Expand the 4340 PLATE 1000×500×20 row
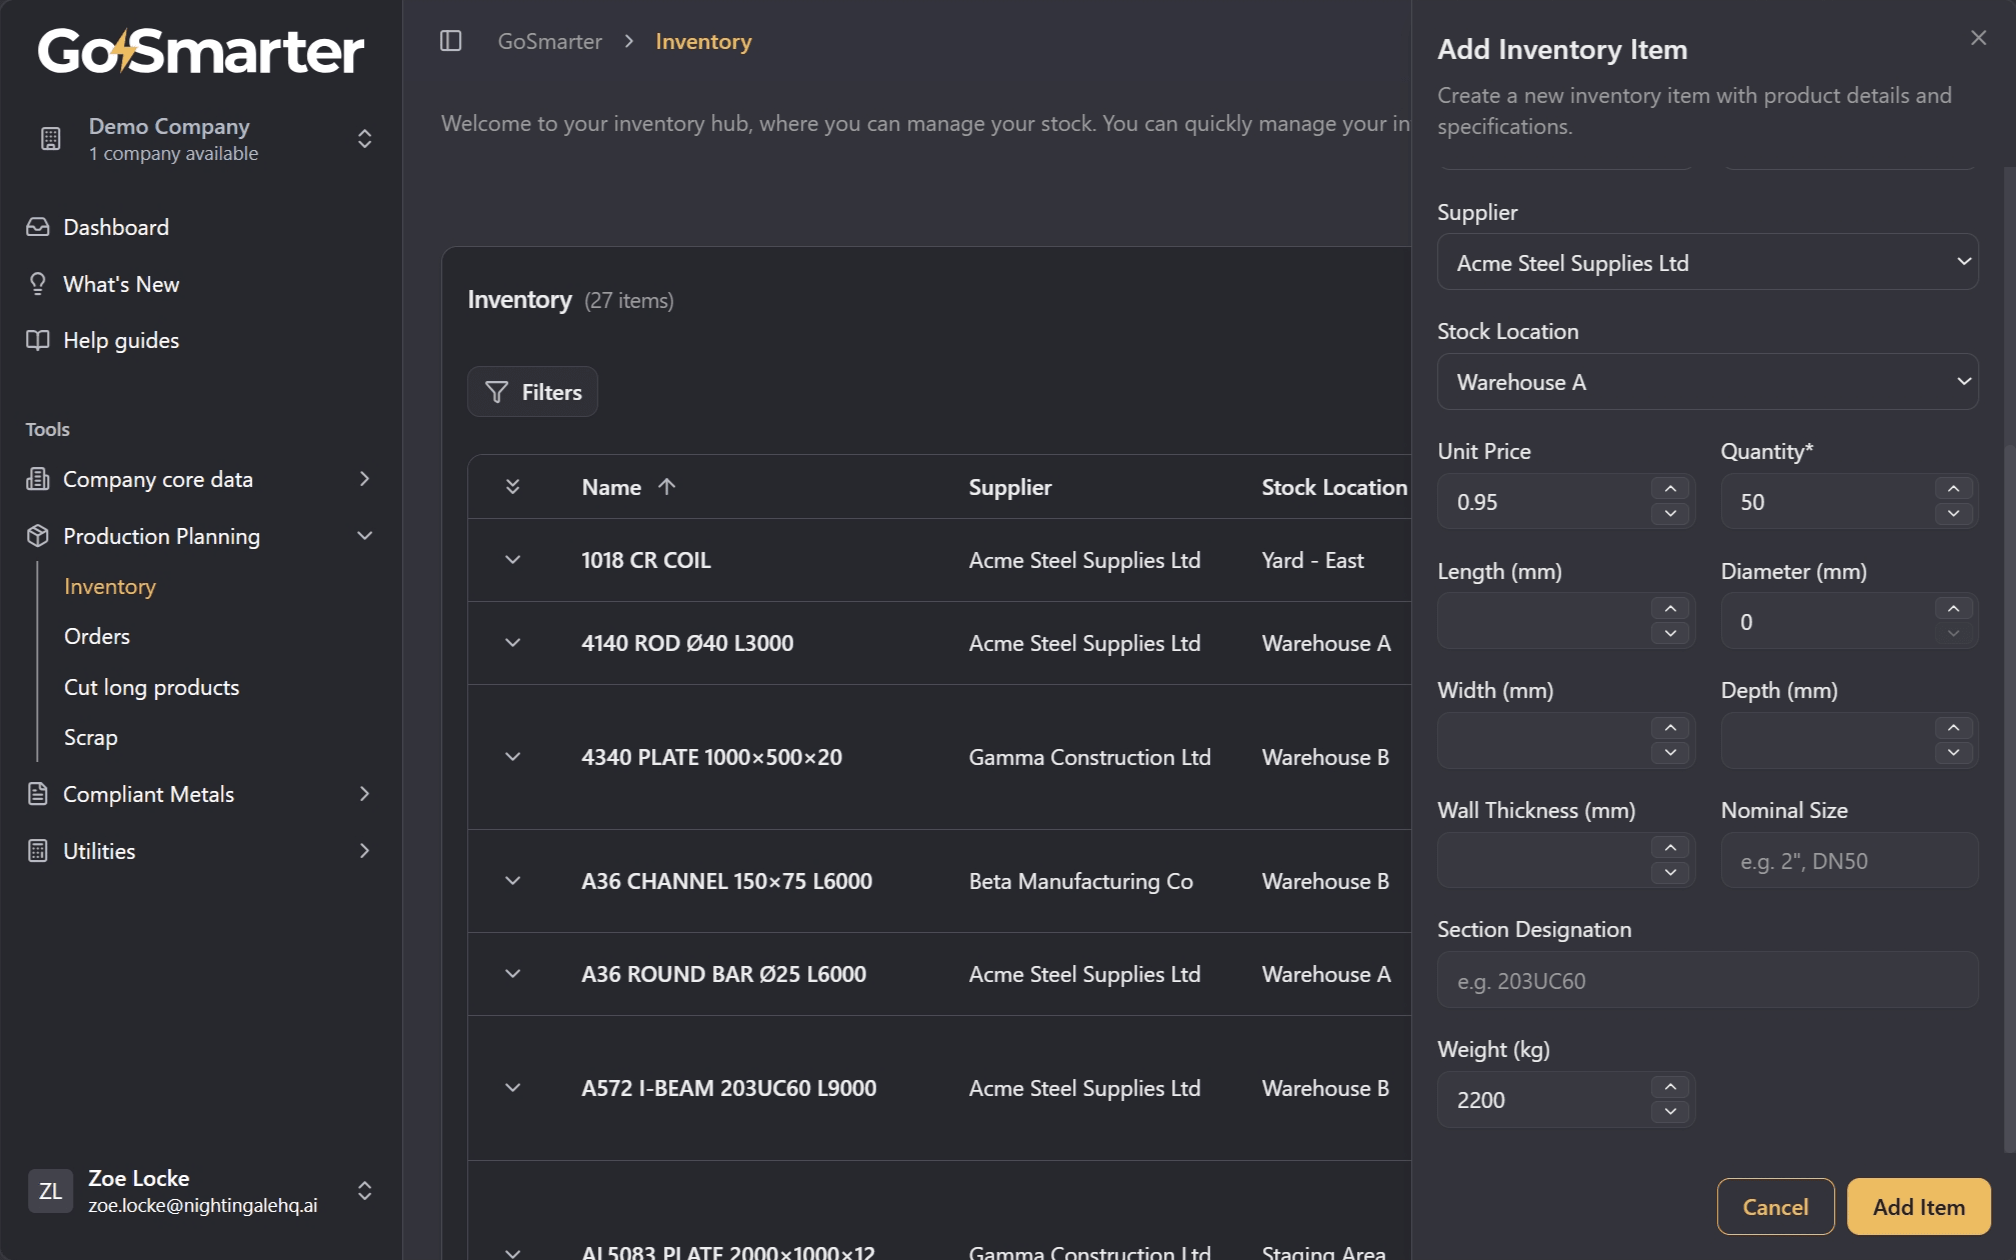This screenshot has width=2016, height=1260. (513, 757)
